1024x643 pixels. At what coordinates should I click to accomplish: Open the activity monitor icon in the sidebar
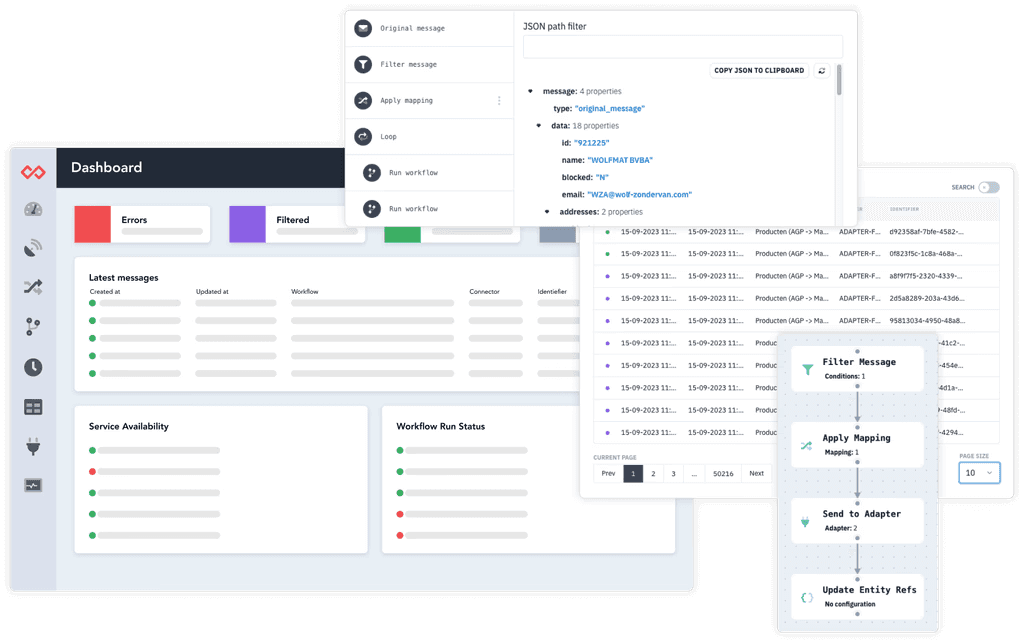tap(33, 485)
